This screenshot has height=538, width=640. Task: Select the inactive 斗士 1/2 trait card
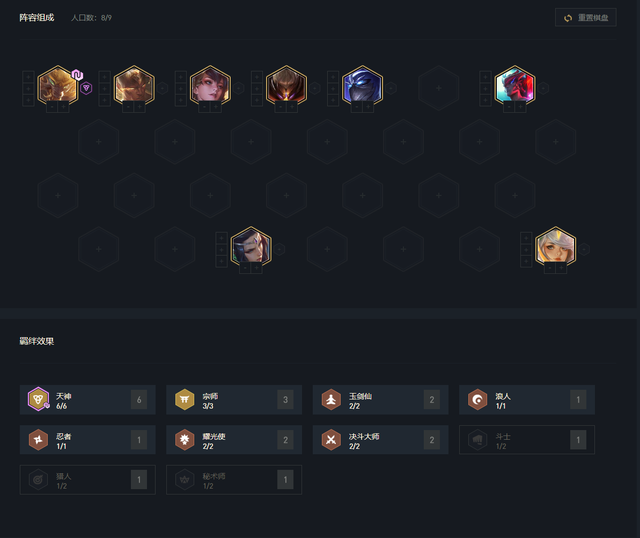(527, 440)
